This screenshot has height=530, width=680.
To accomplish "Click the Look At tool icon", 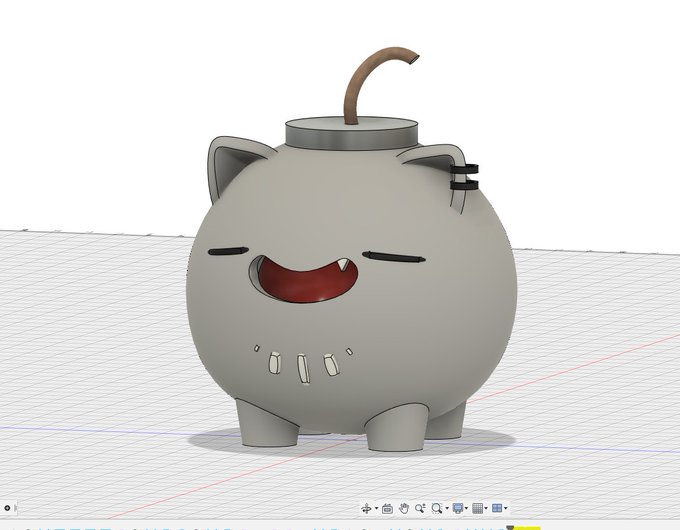I will (x=387, y=508).
